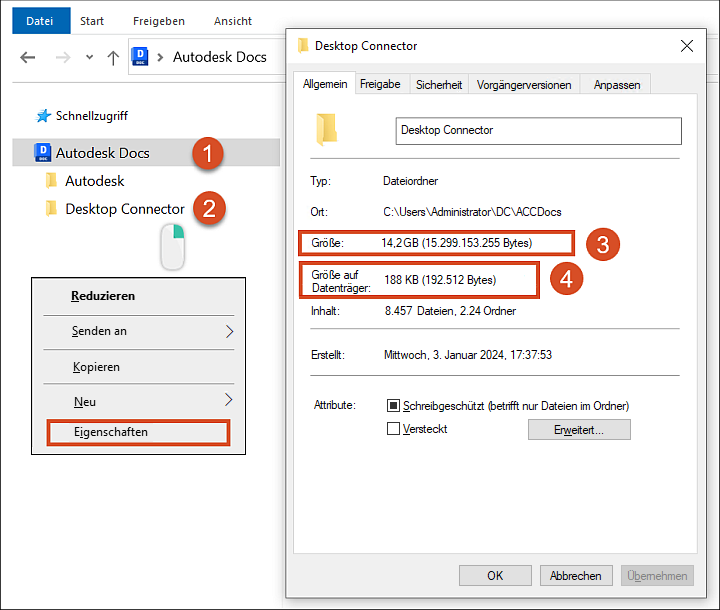Click the Übernehmen button
The image size is (720, 610).
point(657,576)
